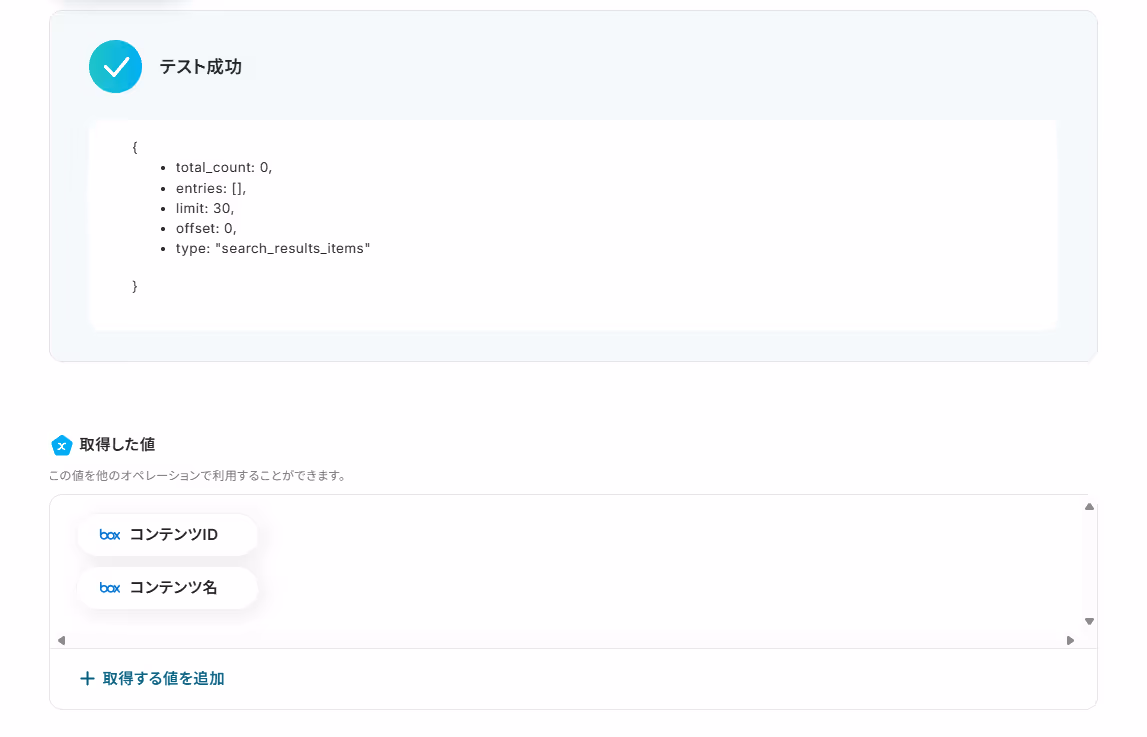Screen dimensions: 1147x737
Task: Click the 取得した値 section heading
Action: coord(117,445)
